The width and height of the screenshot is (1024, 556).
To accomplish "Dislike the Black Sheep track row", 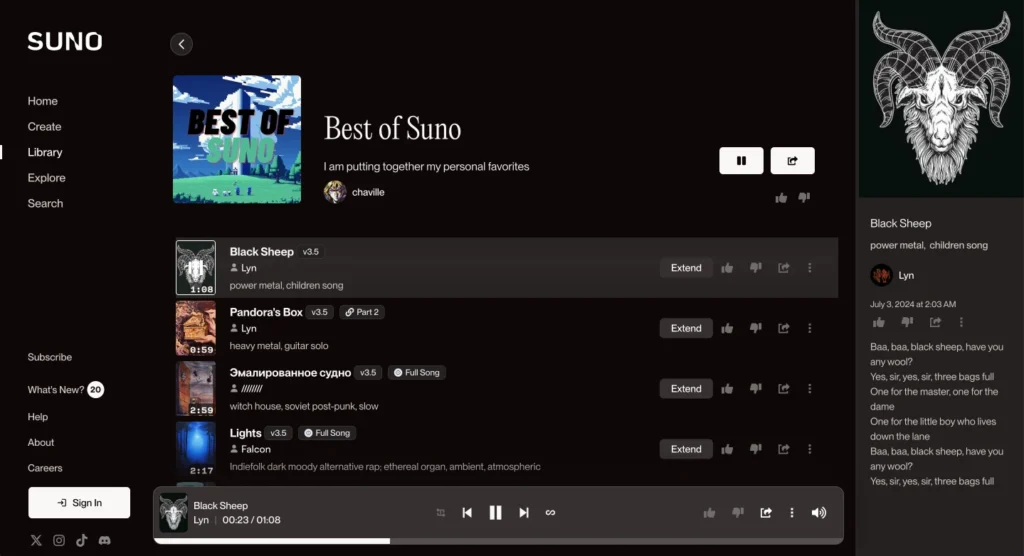I will pos(756,268).
